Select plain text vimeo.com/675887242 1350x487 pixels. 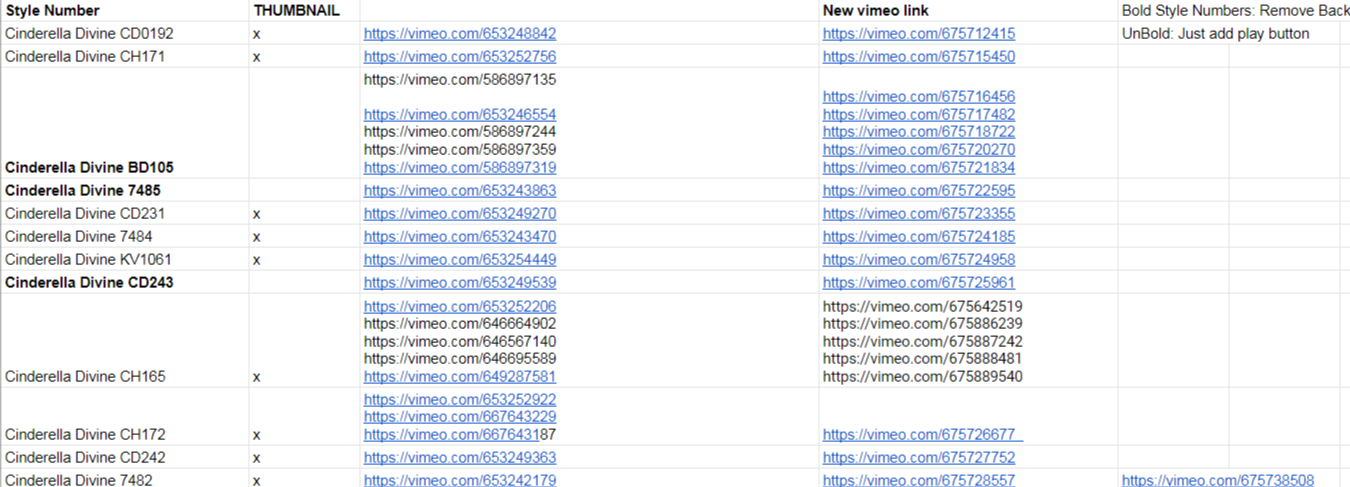coord(923,342)
